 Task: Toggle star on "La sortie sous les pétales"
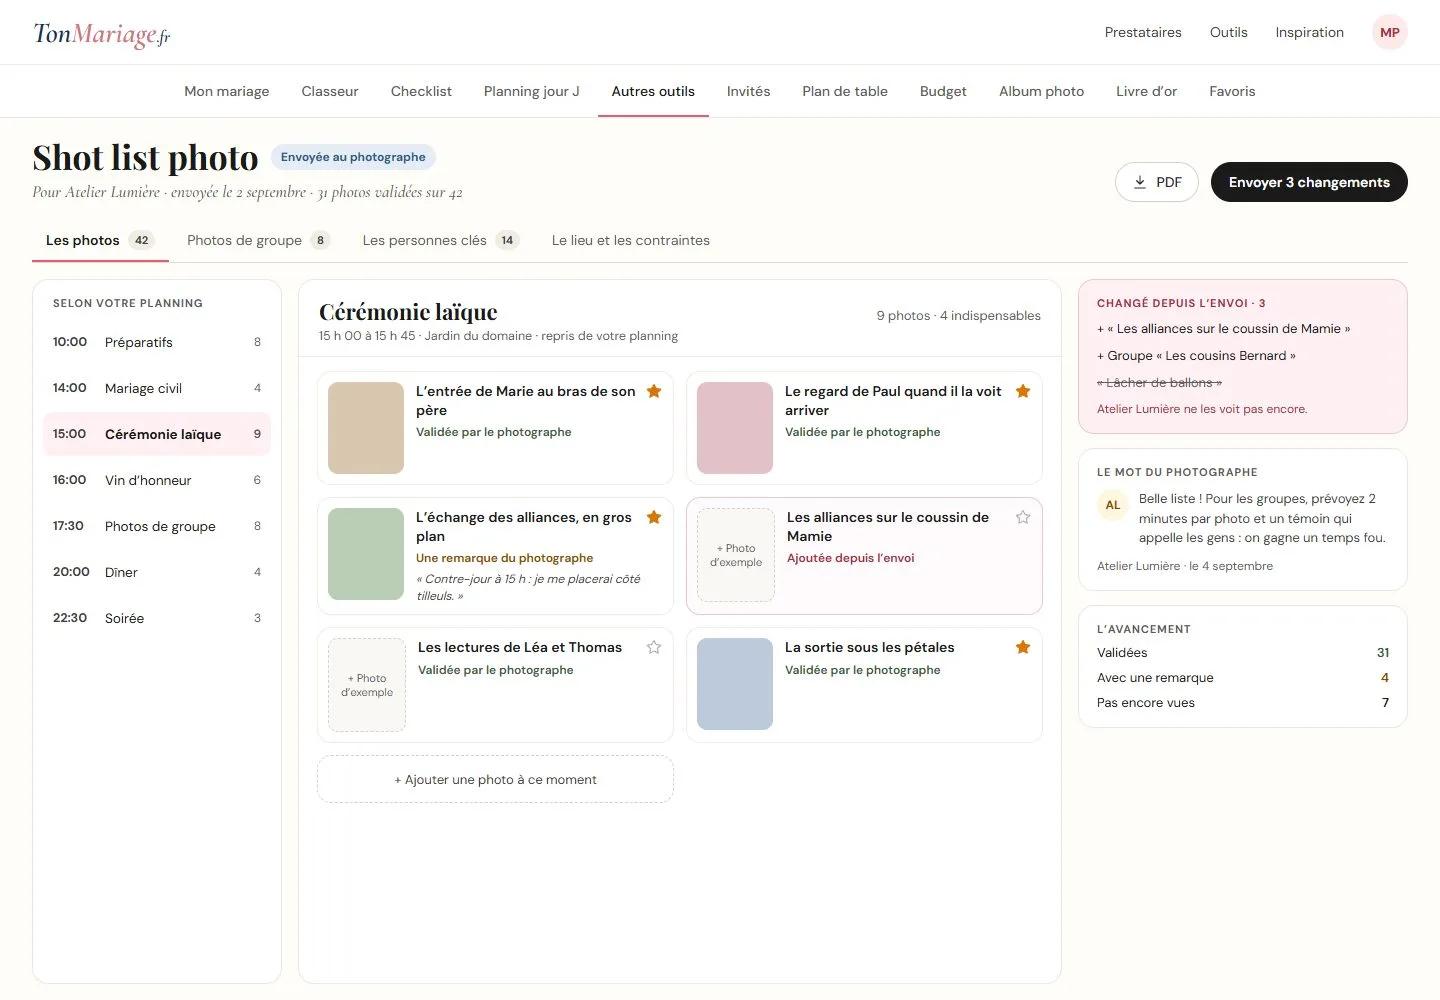[x=1023, y=647]
